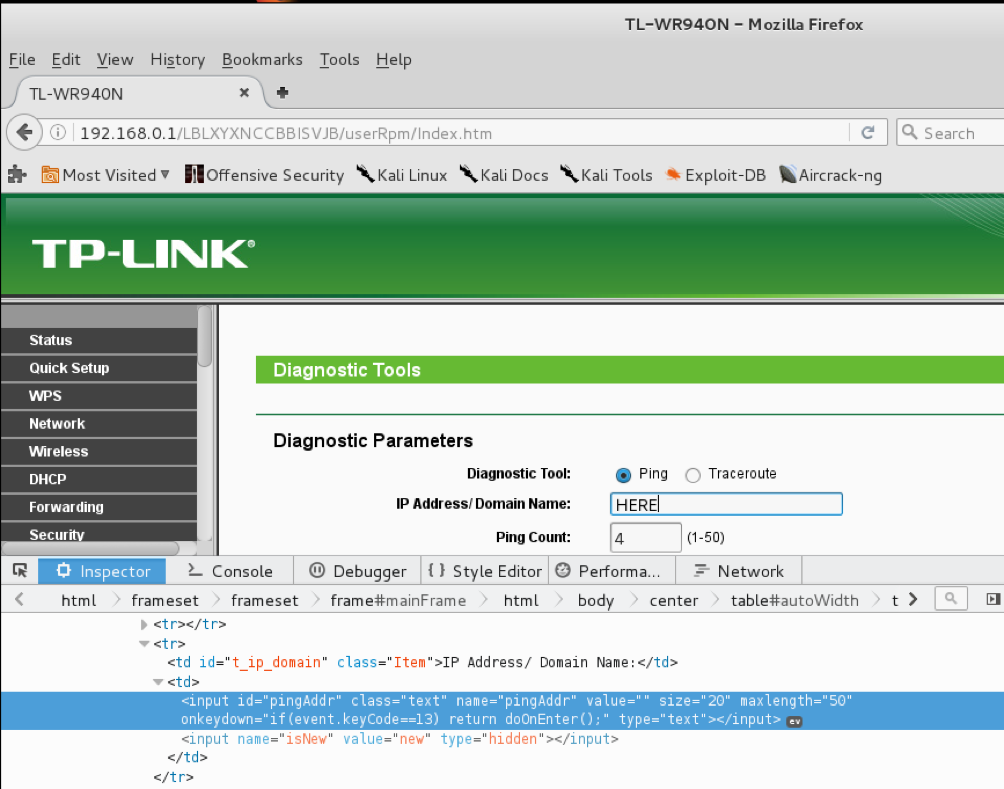This screenshot has height=789, width=1004.
Task: Open a new tab with the plus icon
Action: click(x=282, y=93)
